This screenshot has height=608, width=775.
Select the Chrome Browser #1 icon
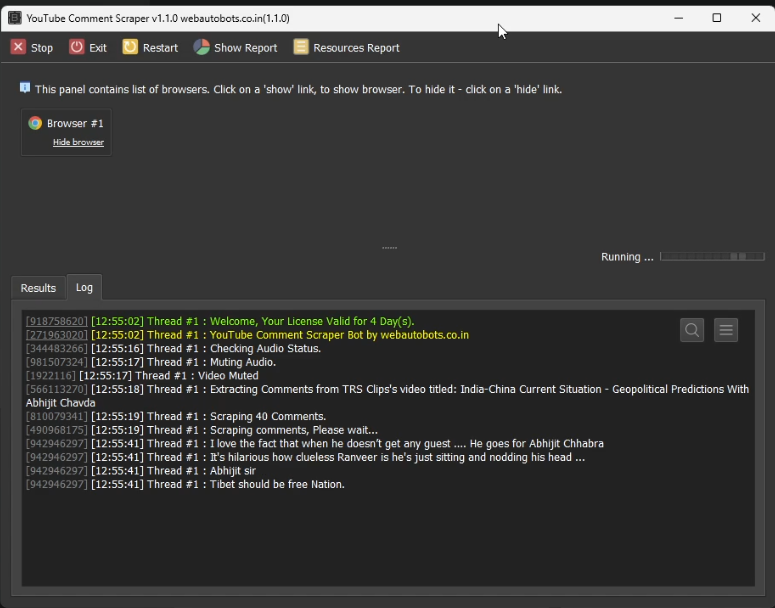tap(35, 123)
